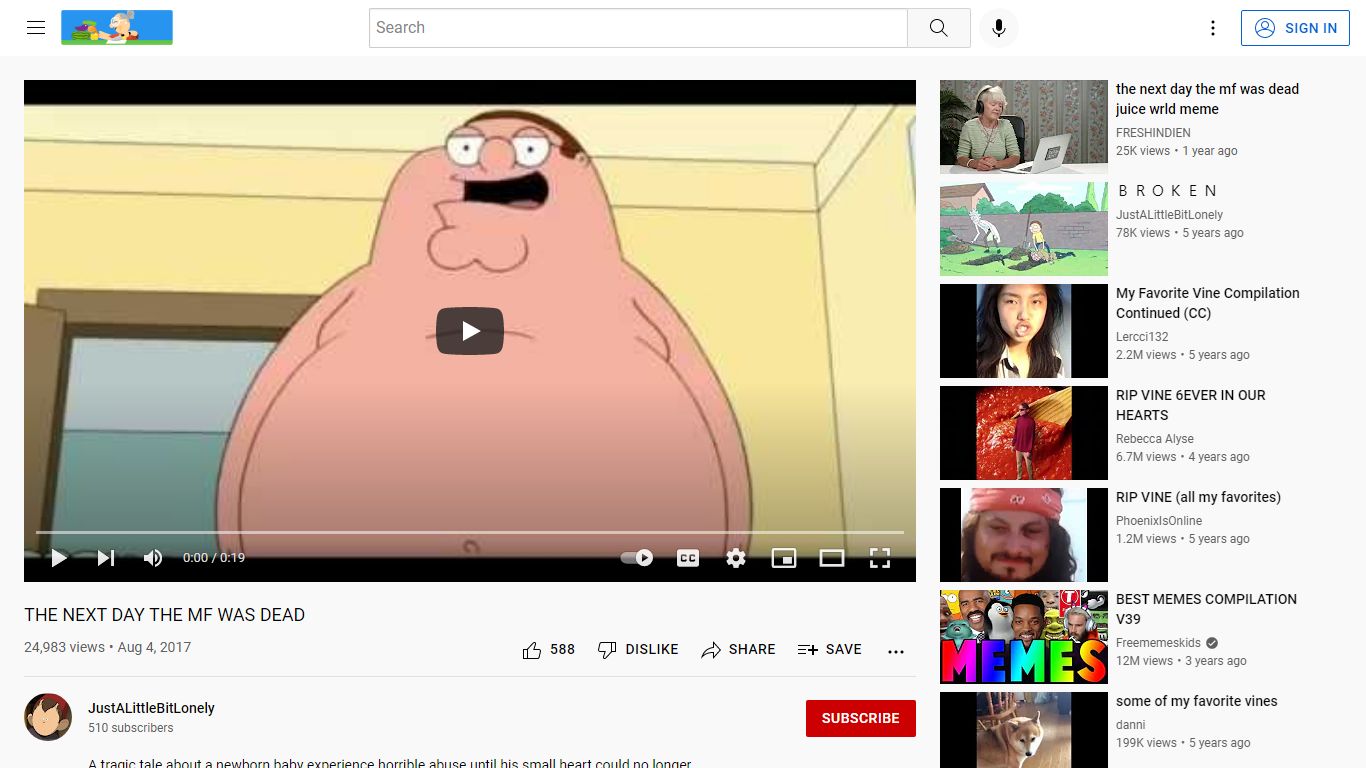This screenshot has height=768, width=1366.
Task: Open FRESHINDIEN channel link
Action: point(1153,133)
